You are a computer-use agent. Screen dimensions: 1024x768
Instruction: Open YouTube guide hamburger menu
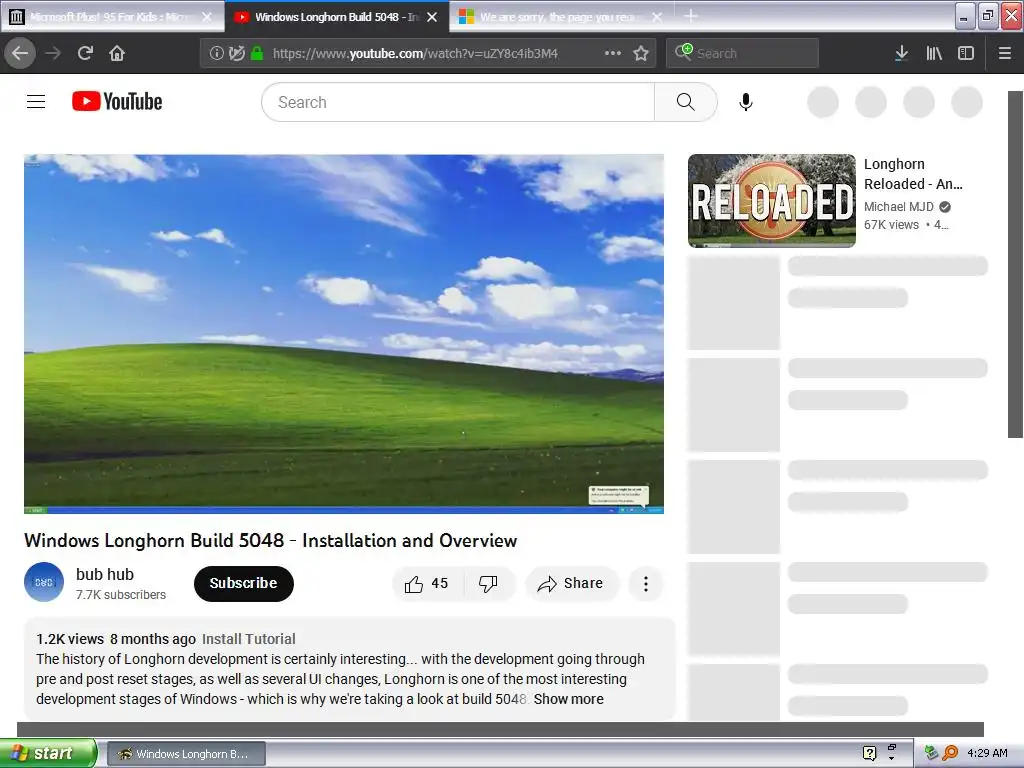pyautogui.click(x=36, y=102)
